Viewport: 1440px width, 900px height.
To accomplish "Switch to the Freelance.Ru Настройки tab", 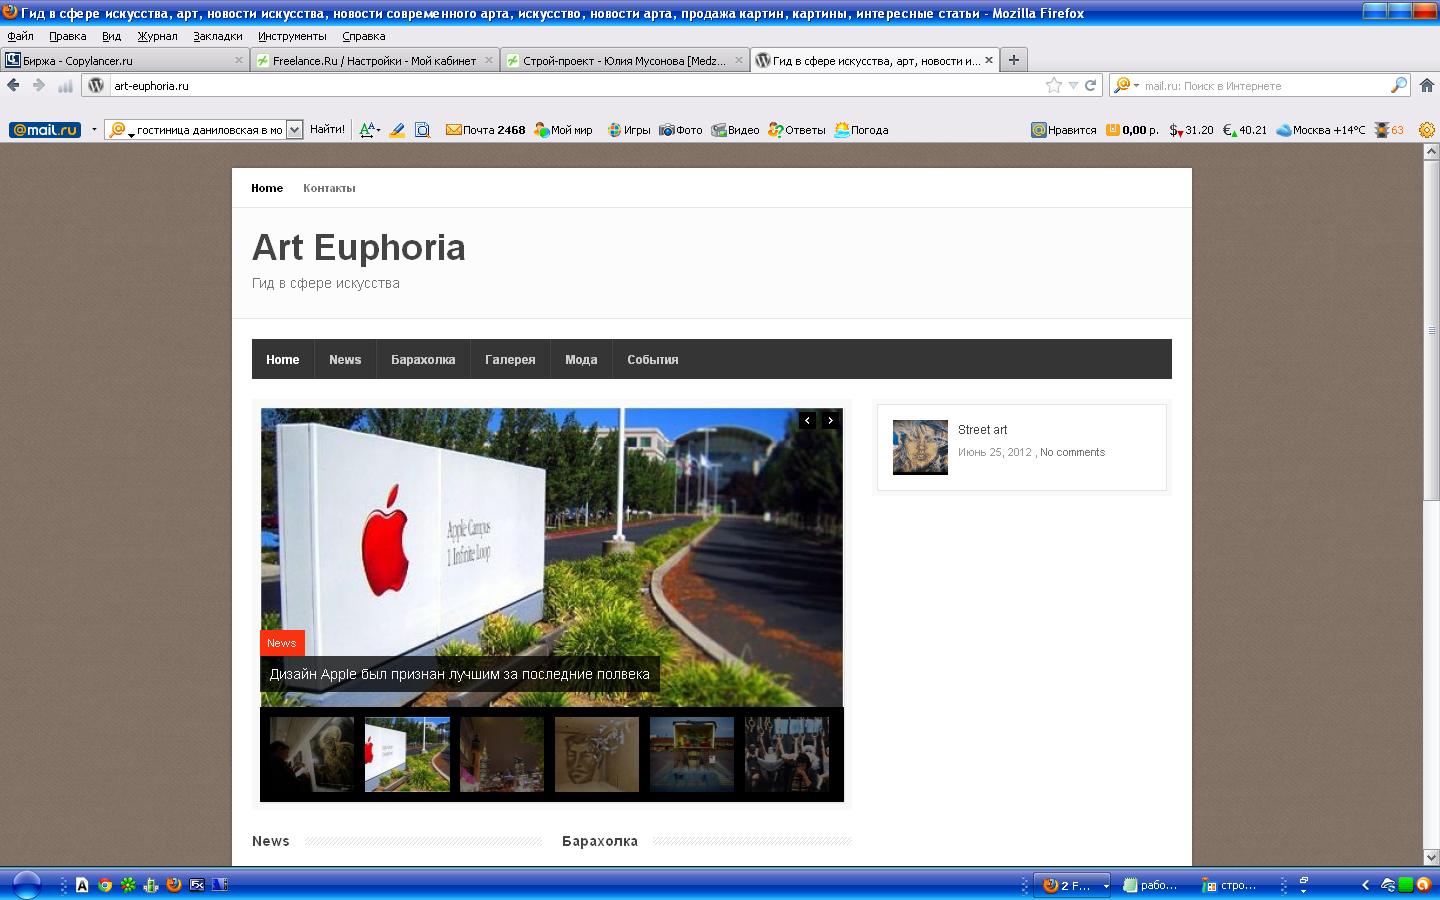I will (x=375, y=61).
